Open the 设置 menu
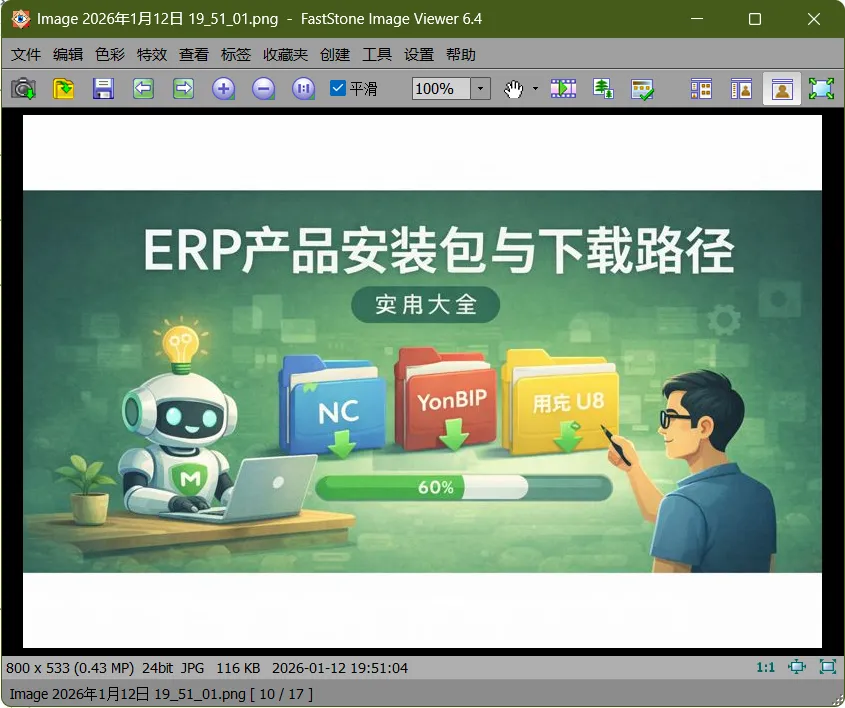The height and width of the screenshot is (708, 845). pos(419,54)
